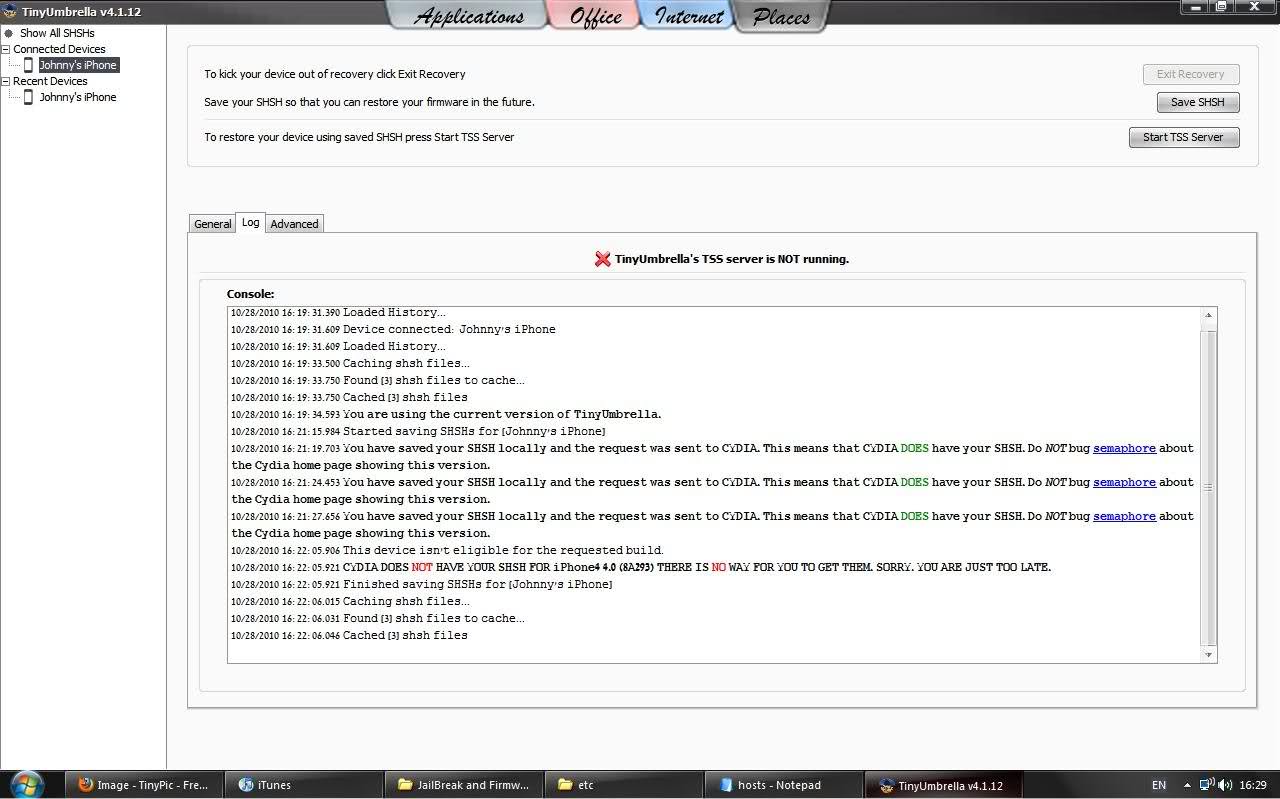Collapse the Recent Devices tree node

6,81
